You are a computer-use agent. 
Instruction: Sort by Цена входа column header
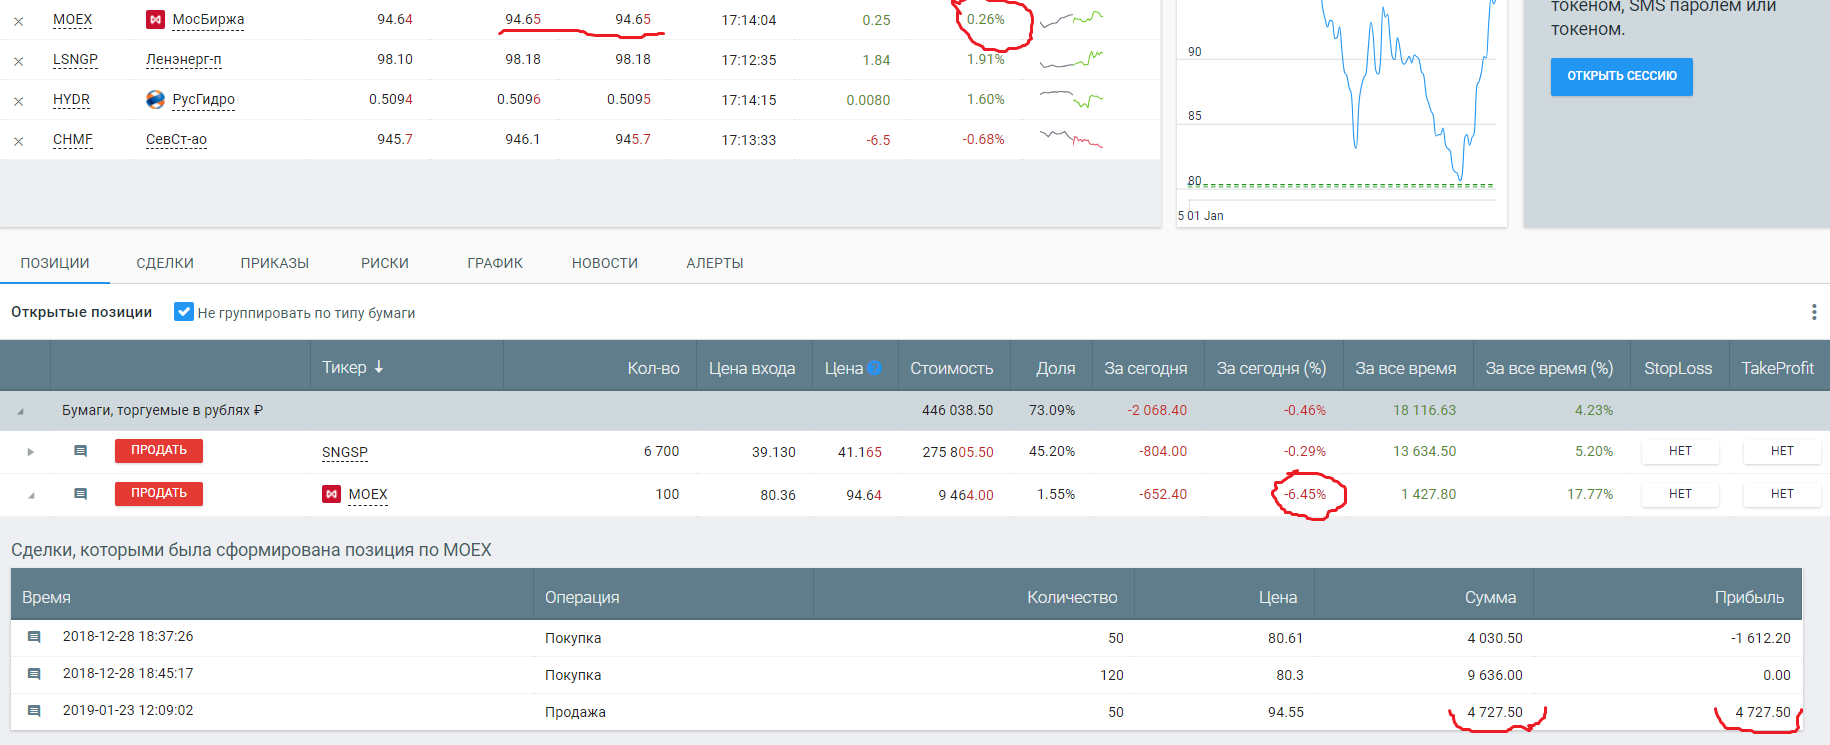(752, 368)
